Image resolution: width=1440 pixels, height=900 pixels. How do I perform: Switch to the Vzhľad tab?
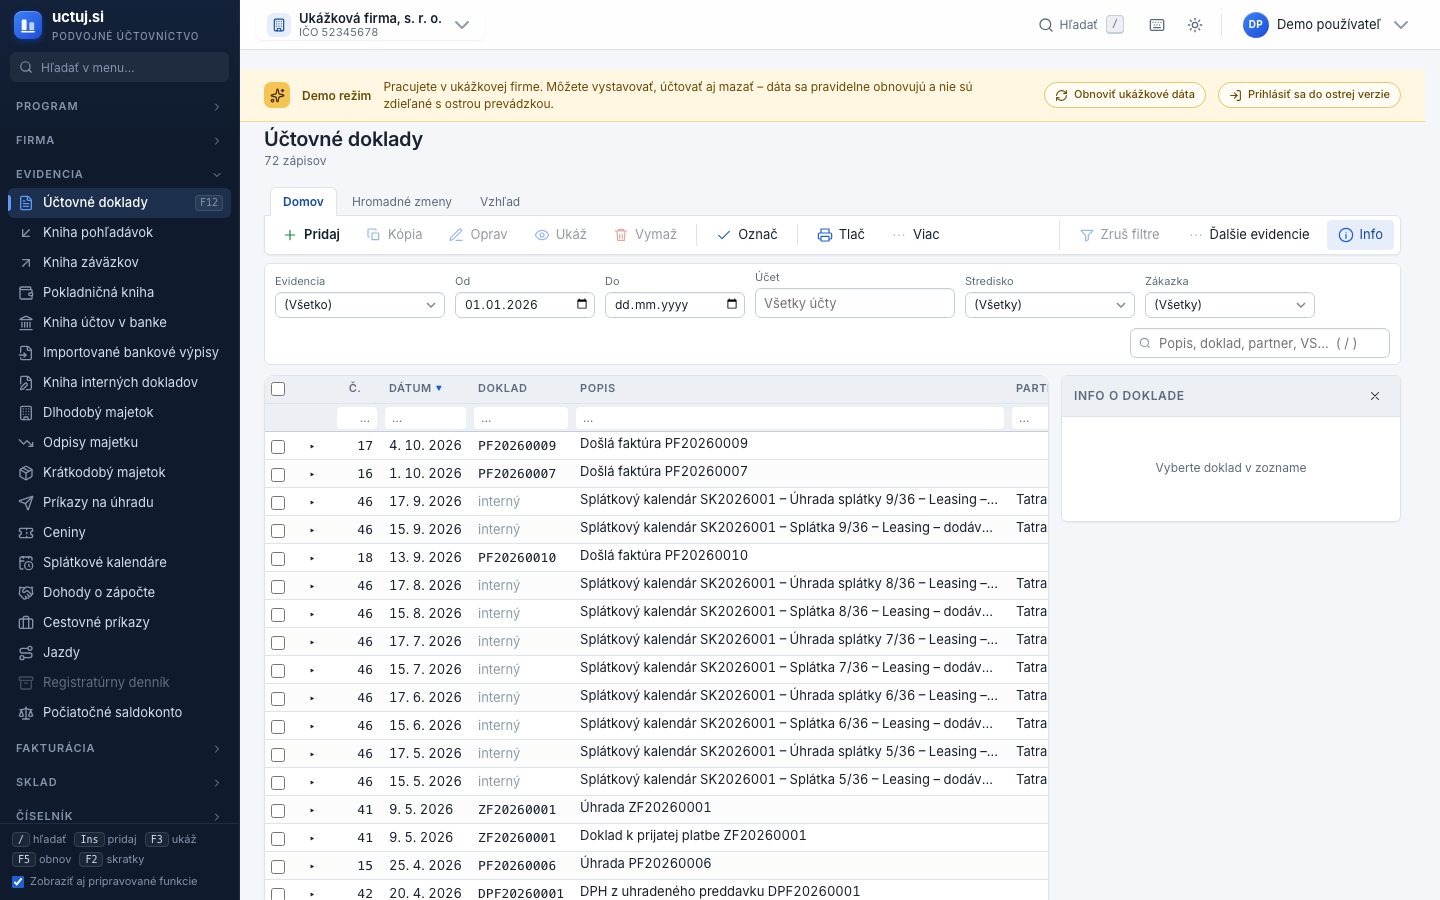[x=500, y=202]
